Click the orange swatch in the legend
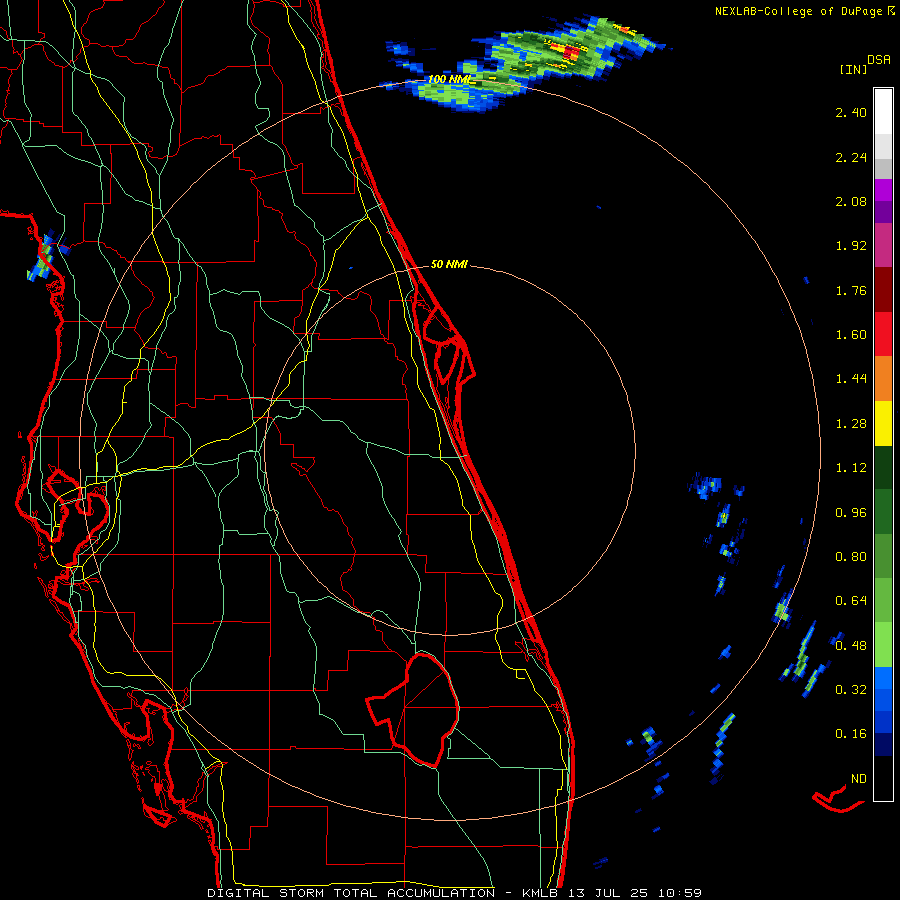 pos(883,379)
